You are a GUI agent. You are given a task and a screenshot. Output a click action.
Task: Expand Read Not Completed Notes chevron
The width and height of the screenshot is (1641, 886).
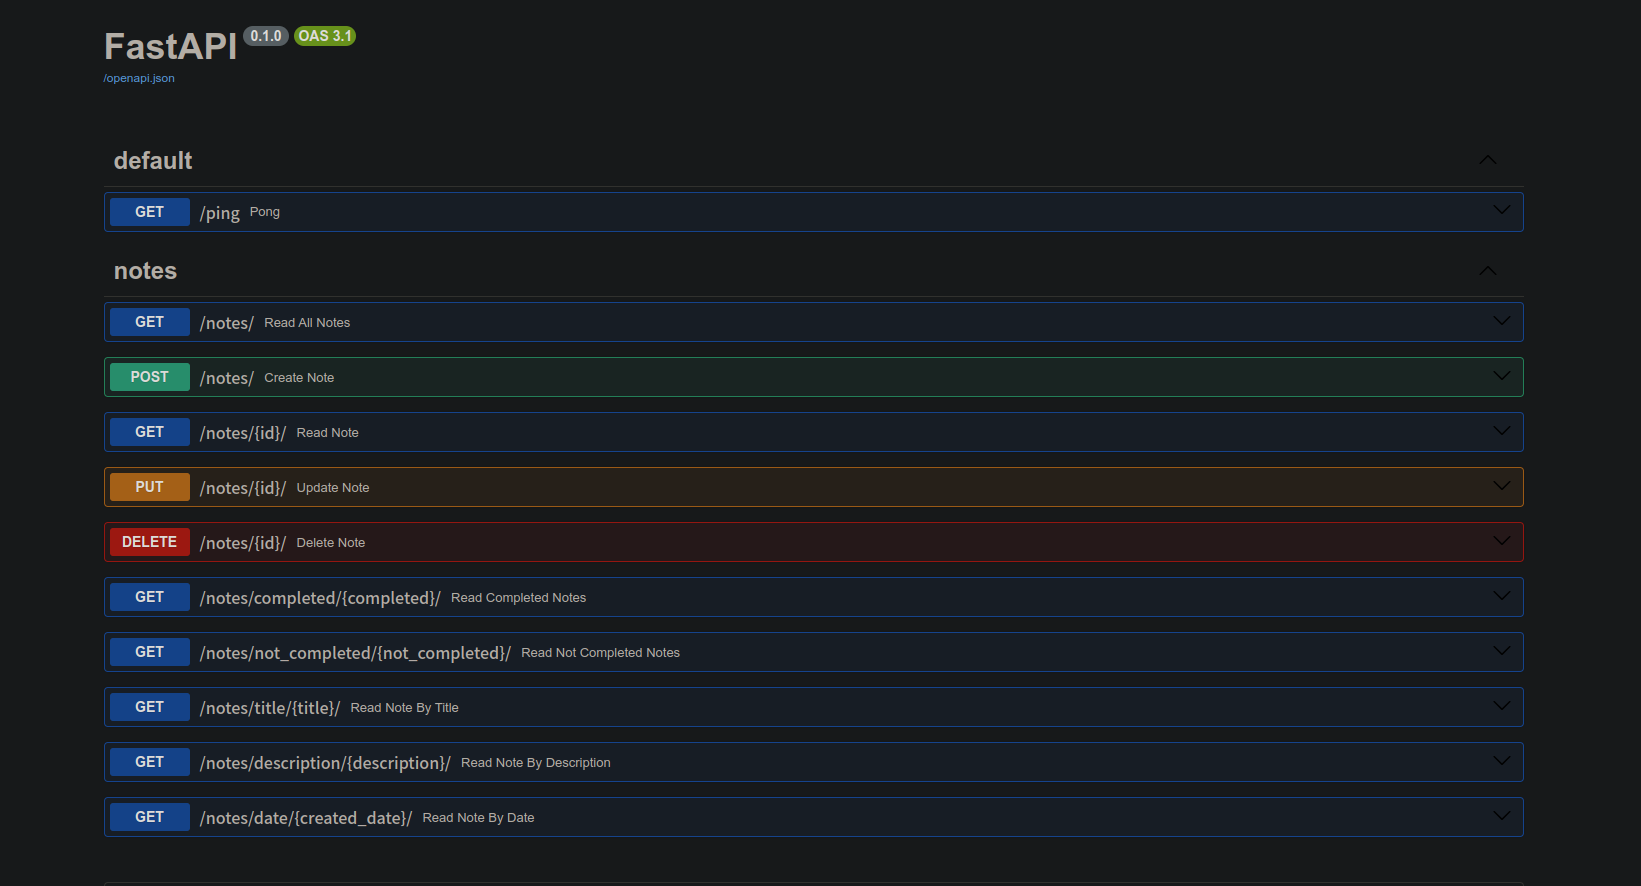click(x=1502, y=651)
